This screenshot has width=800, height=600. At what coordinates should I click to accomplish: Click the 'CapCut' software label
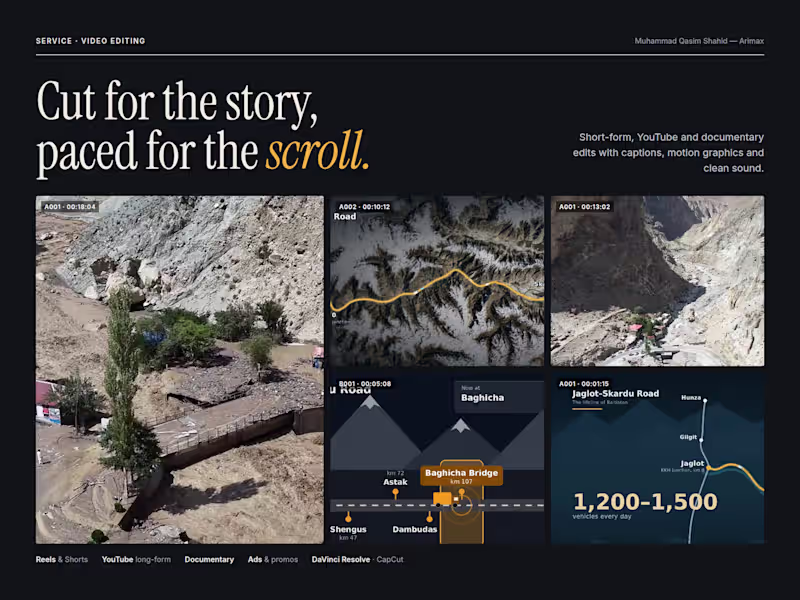coord(390,560)
